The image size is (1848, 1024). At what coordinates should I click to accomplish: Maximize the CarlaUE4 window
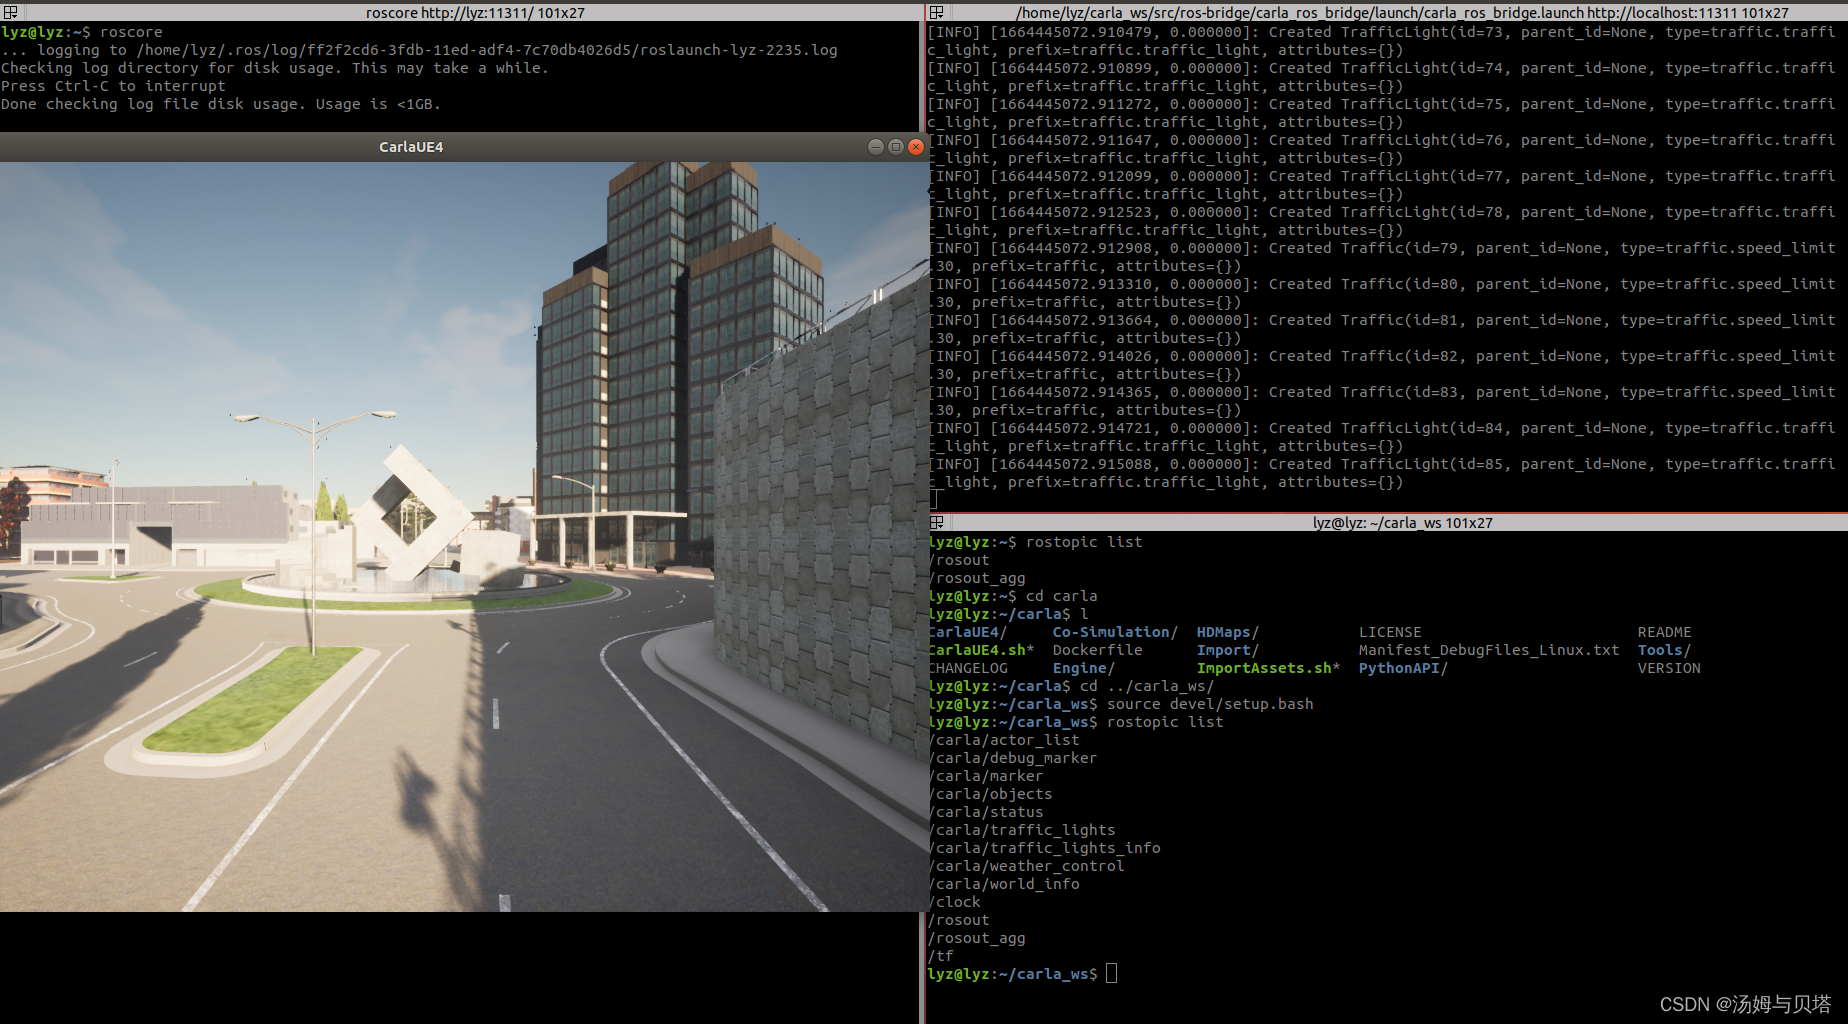click(x=896, y=147)
